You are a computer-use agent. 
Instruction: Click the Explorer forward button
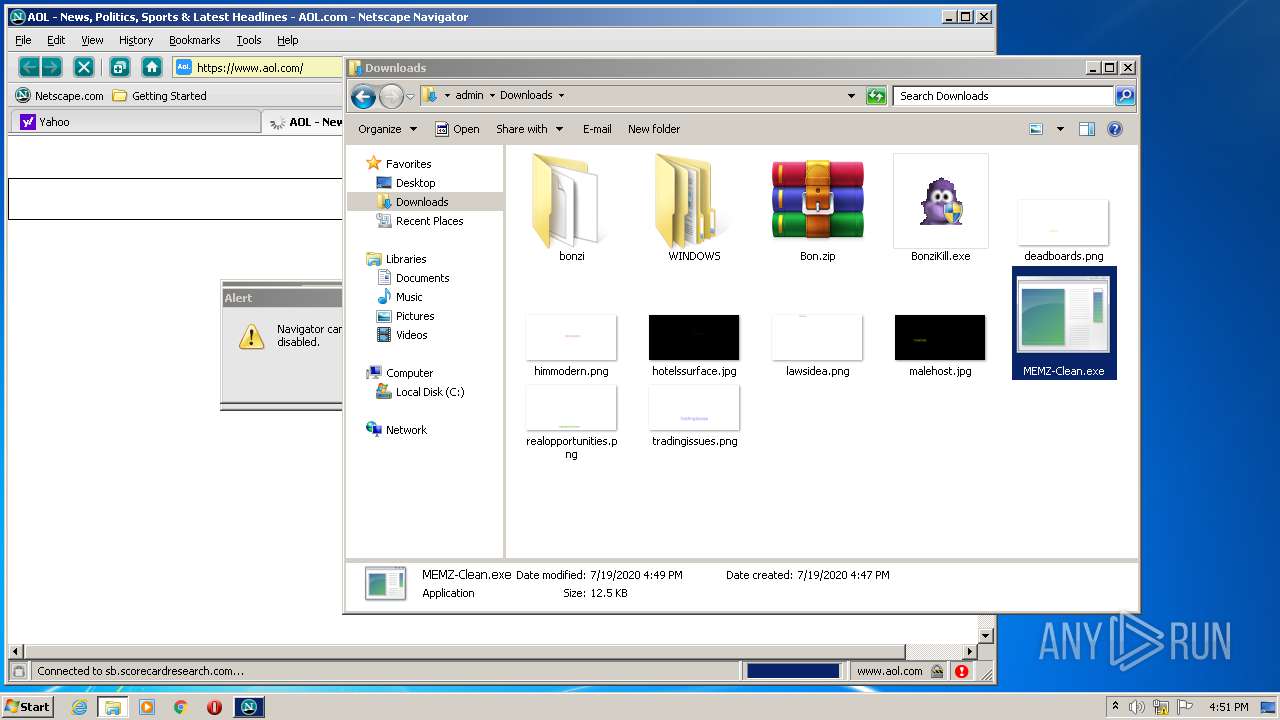[x=391, y=96]
